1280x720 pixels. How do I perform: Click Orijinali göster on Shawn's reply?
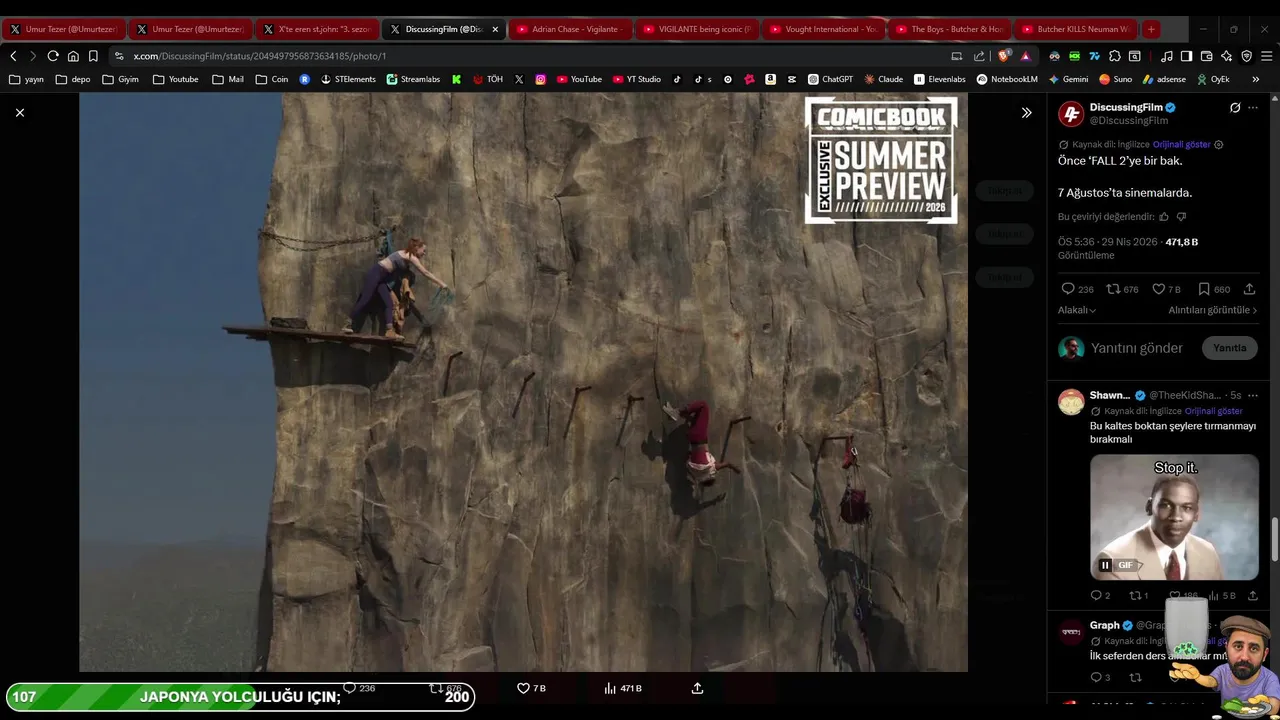(1213, 411)
